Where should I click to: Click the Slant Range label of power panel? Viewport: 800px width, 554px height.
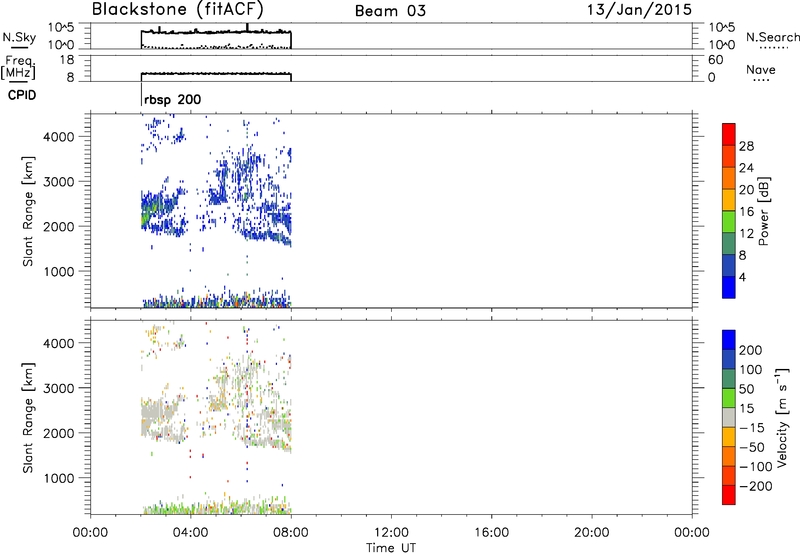pyautogui.click(x=28, y=211)
